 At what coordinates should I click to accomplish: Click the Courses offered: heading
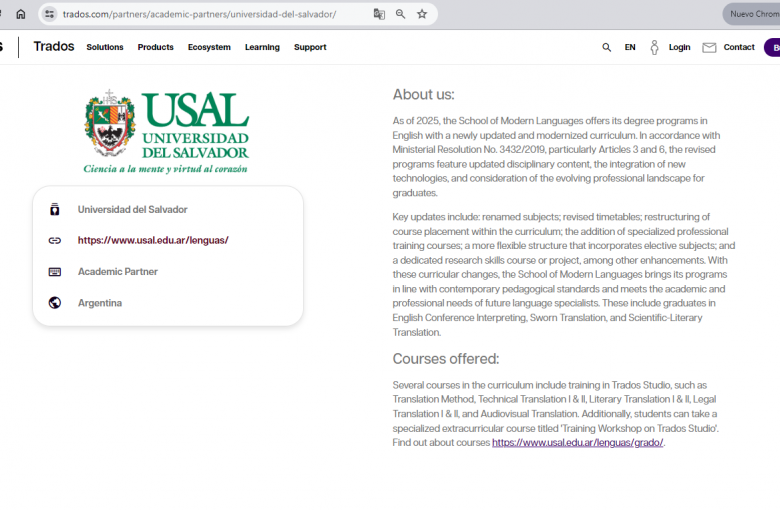tap(446, 359)
